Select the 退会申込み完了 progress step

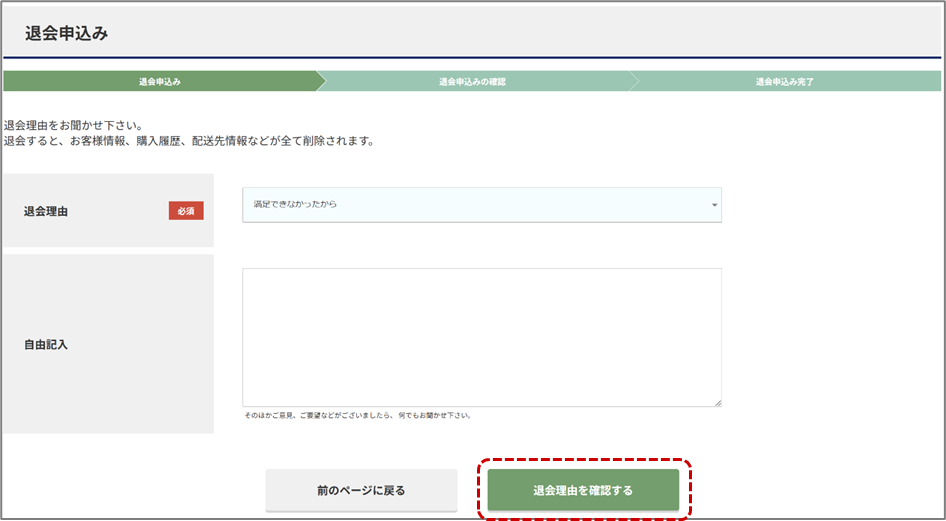coord(784,81)
